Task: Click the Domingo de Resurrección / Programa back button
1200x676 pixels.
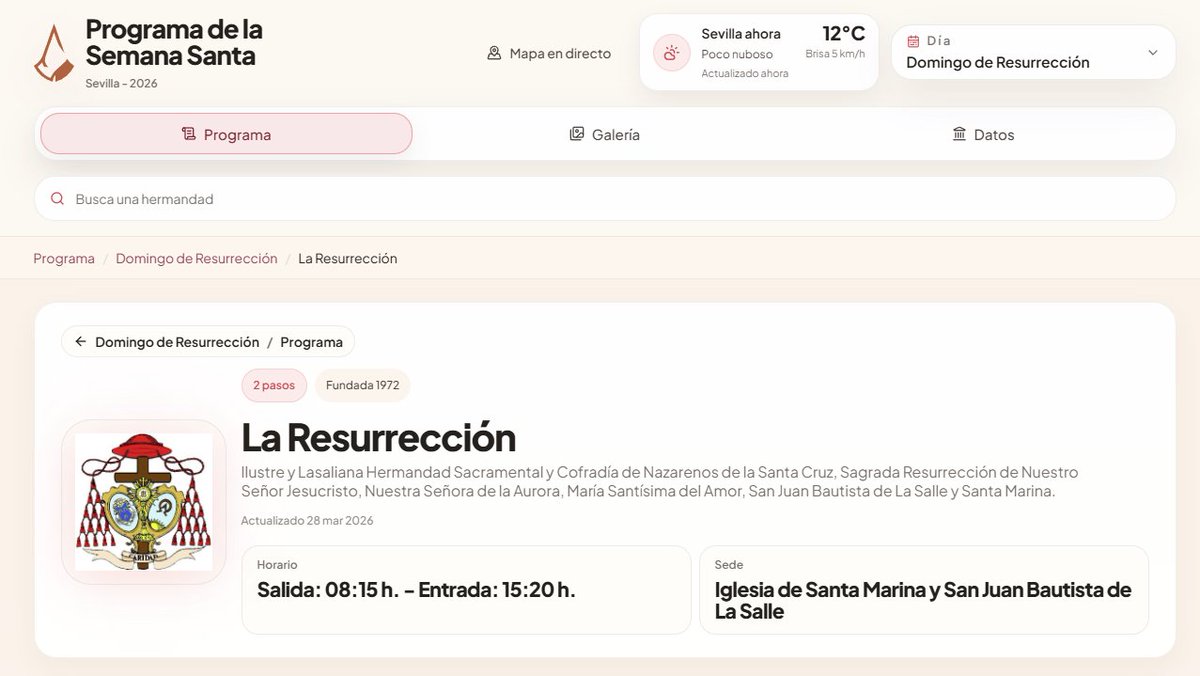Action: [208, 342]
